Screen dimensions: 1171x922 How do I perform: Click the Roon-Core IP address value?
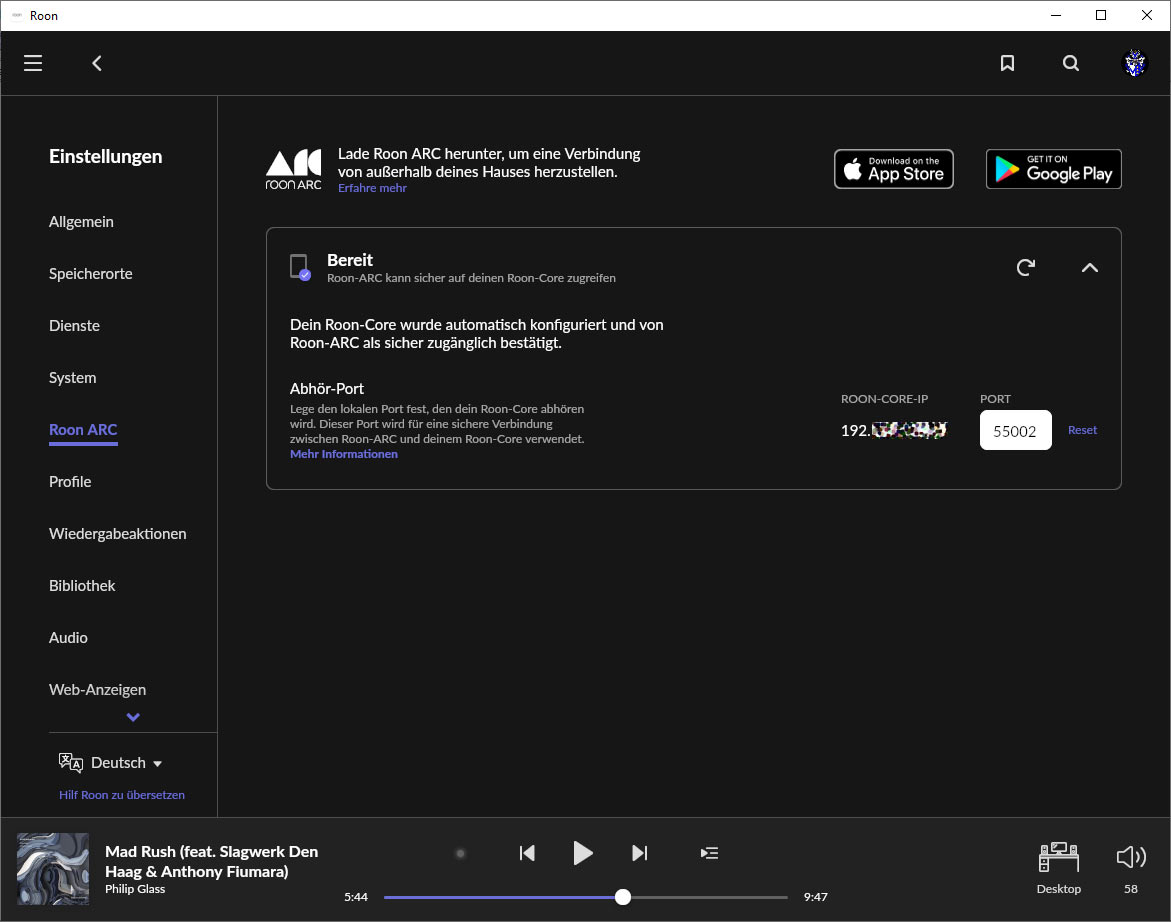pyautogui.click(x=894, y=430)
